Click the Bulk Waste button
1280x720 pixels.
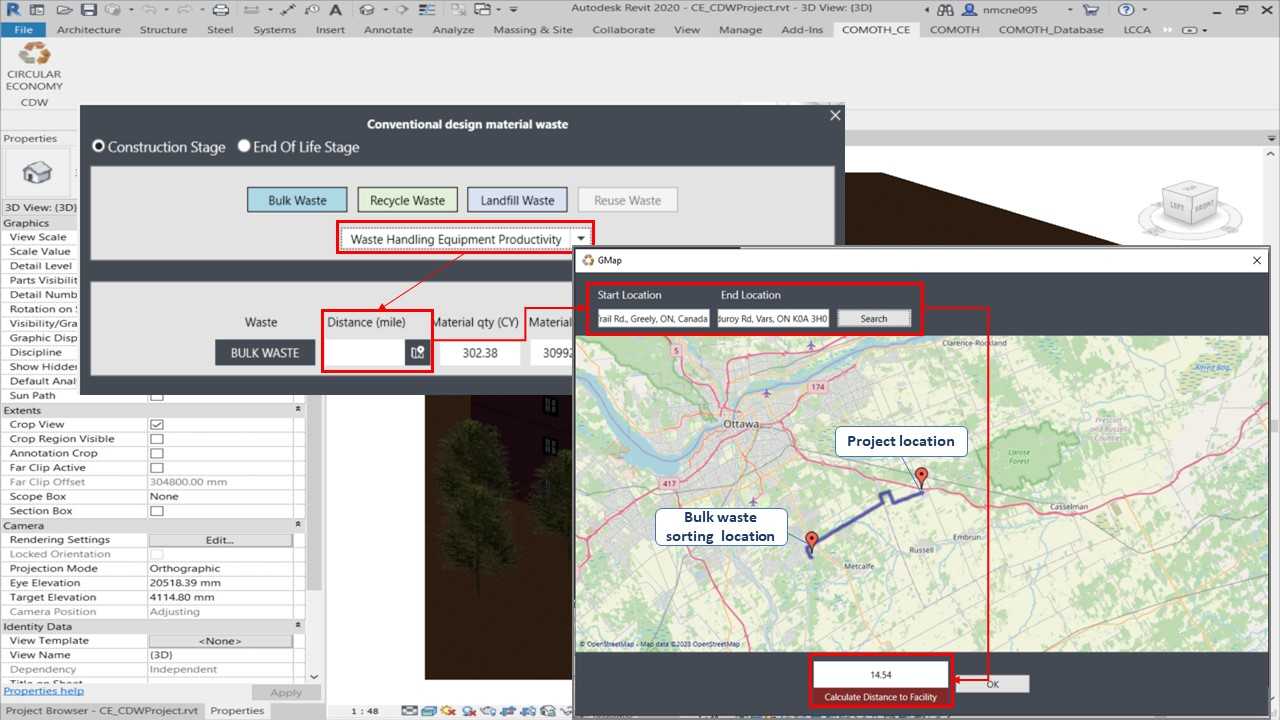[297, 200]
